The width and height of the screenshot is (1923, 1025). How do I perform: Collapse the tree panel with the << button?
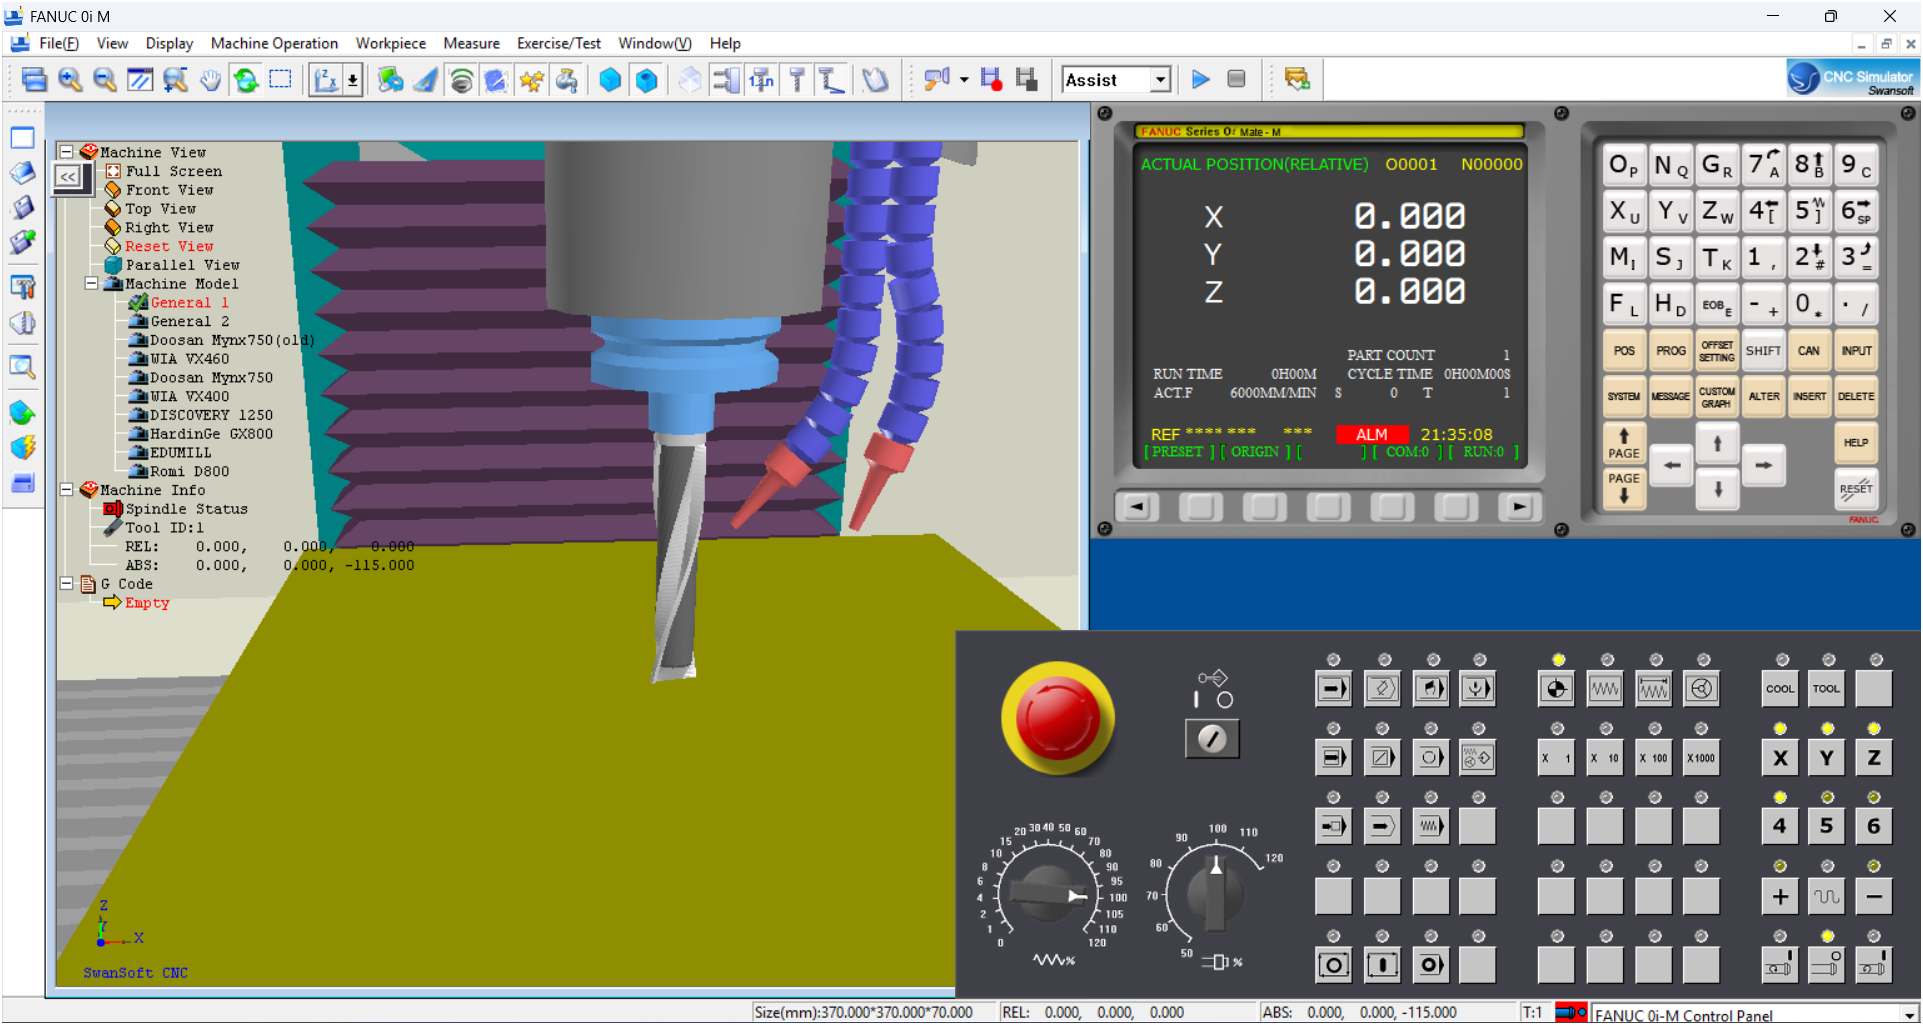click(x=68, y=177)
